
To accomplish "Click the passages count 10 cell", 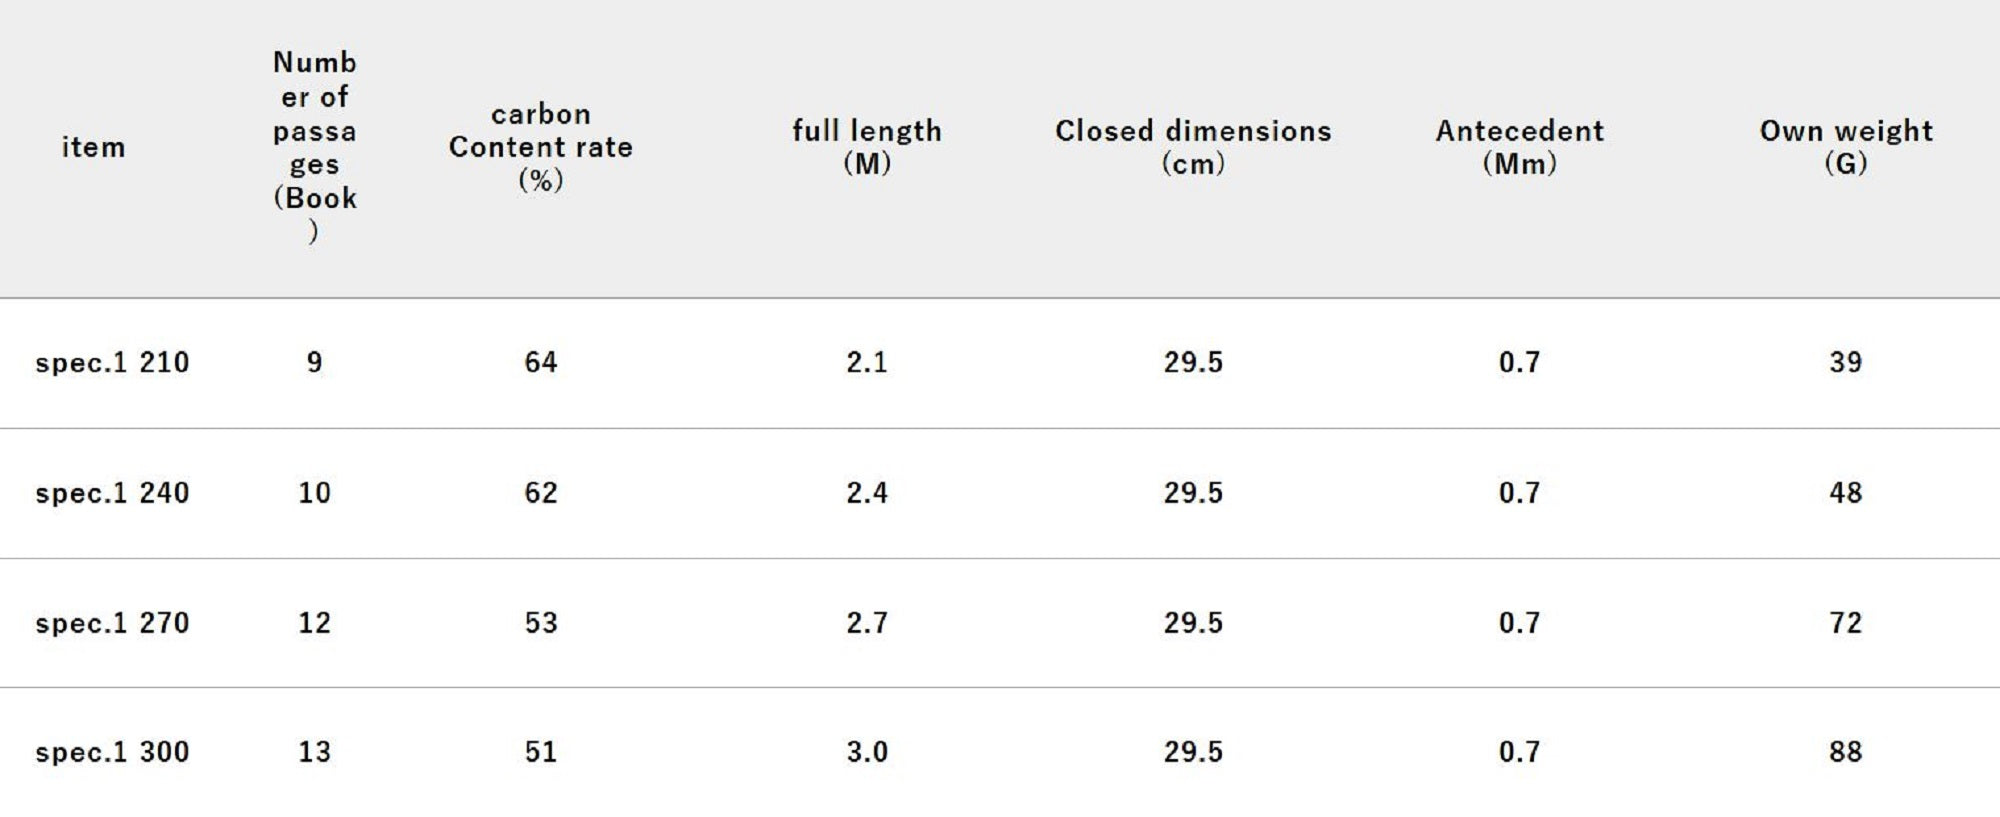I will point(314,493).
